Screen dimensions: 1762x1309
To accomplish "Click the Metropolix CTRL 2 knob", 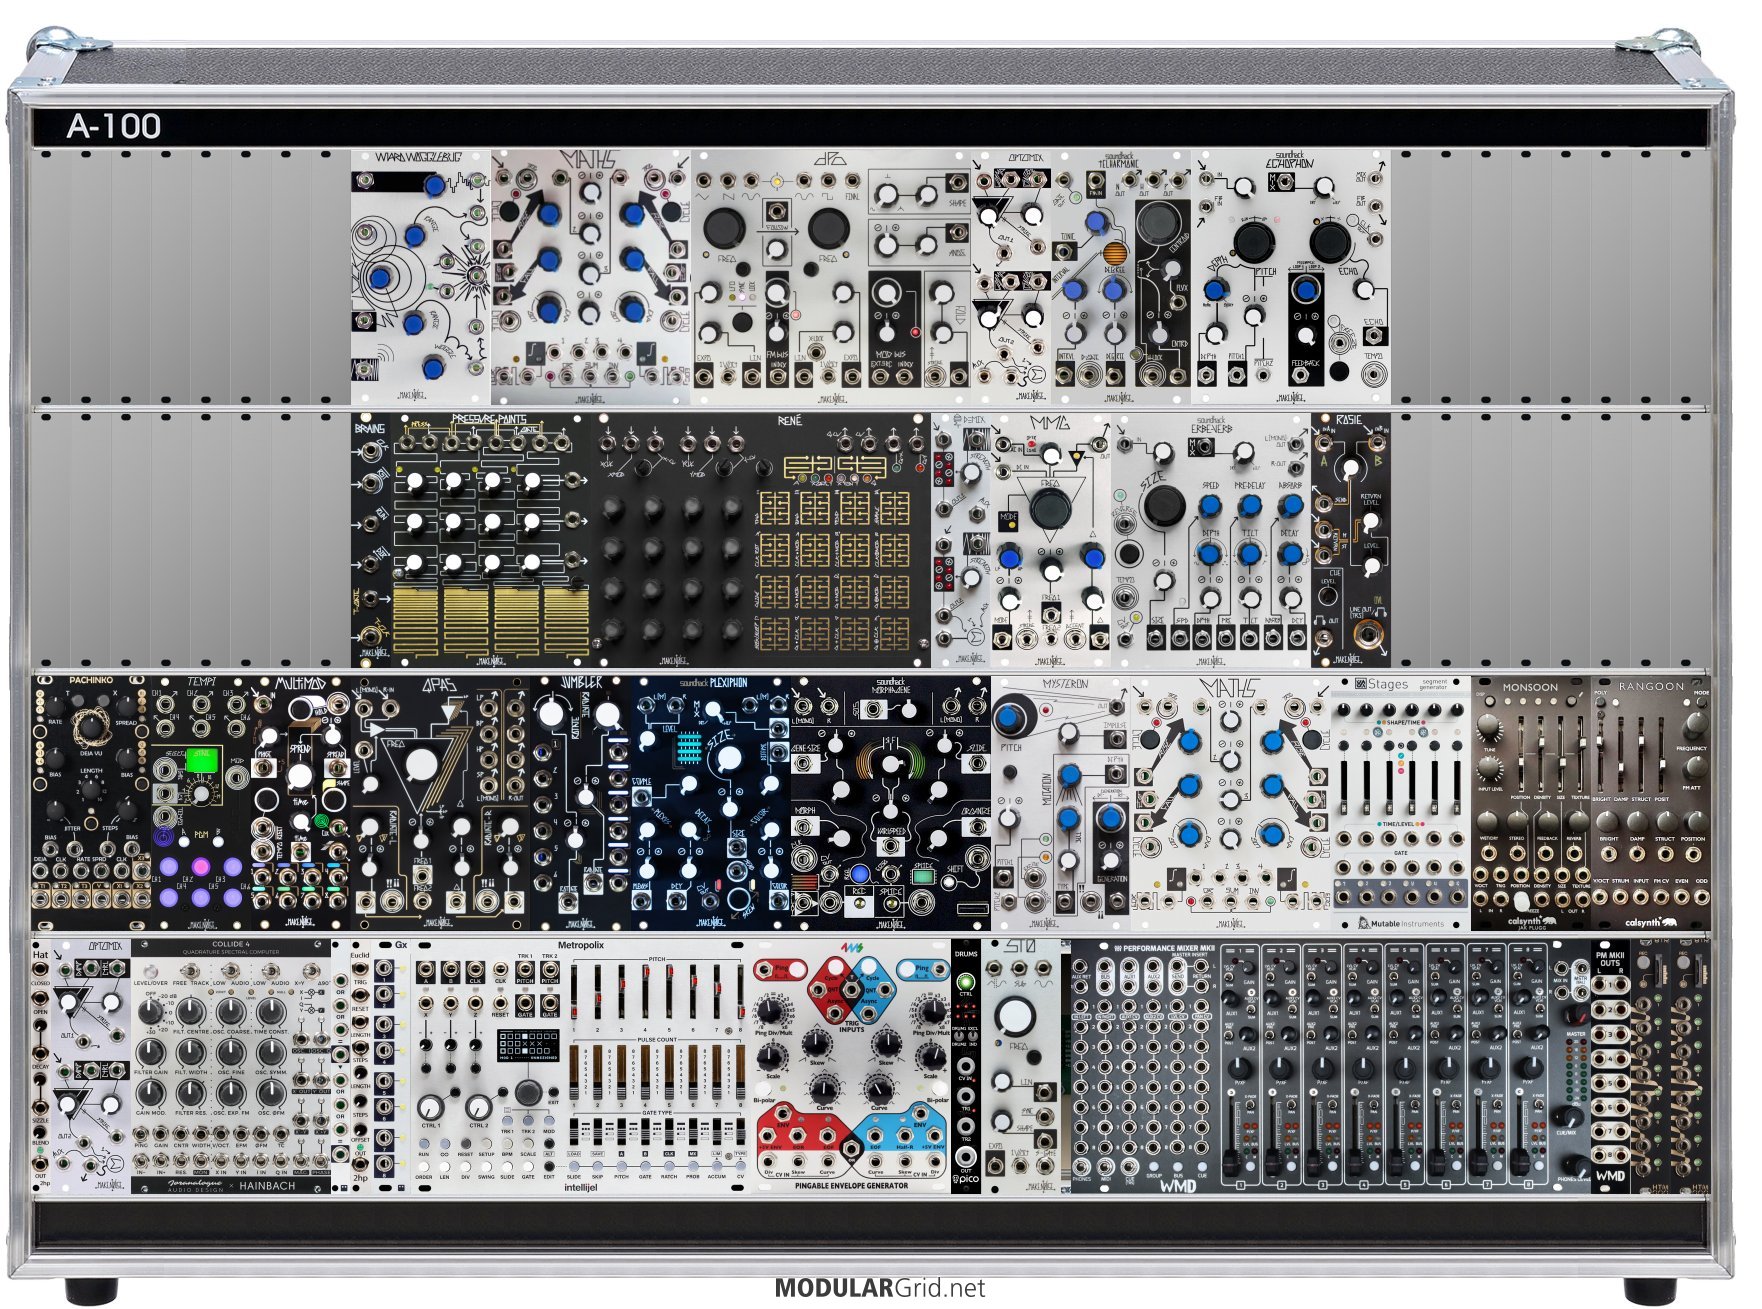I will [479, 1108].
